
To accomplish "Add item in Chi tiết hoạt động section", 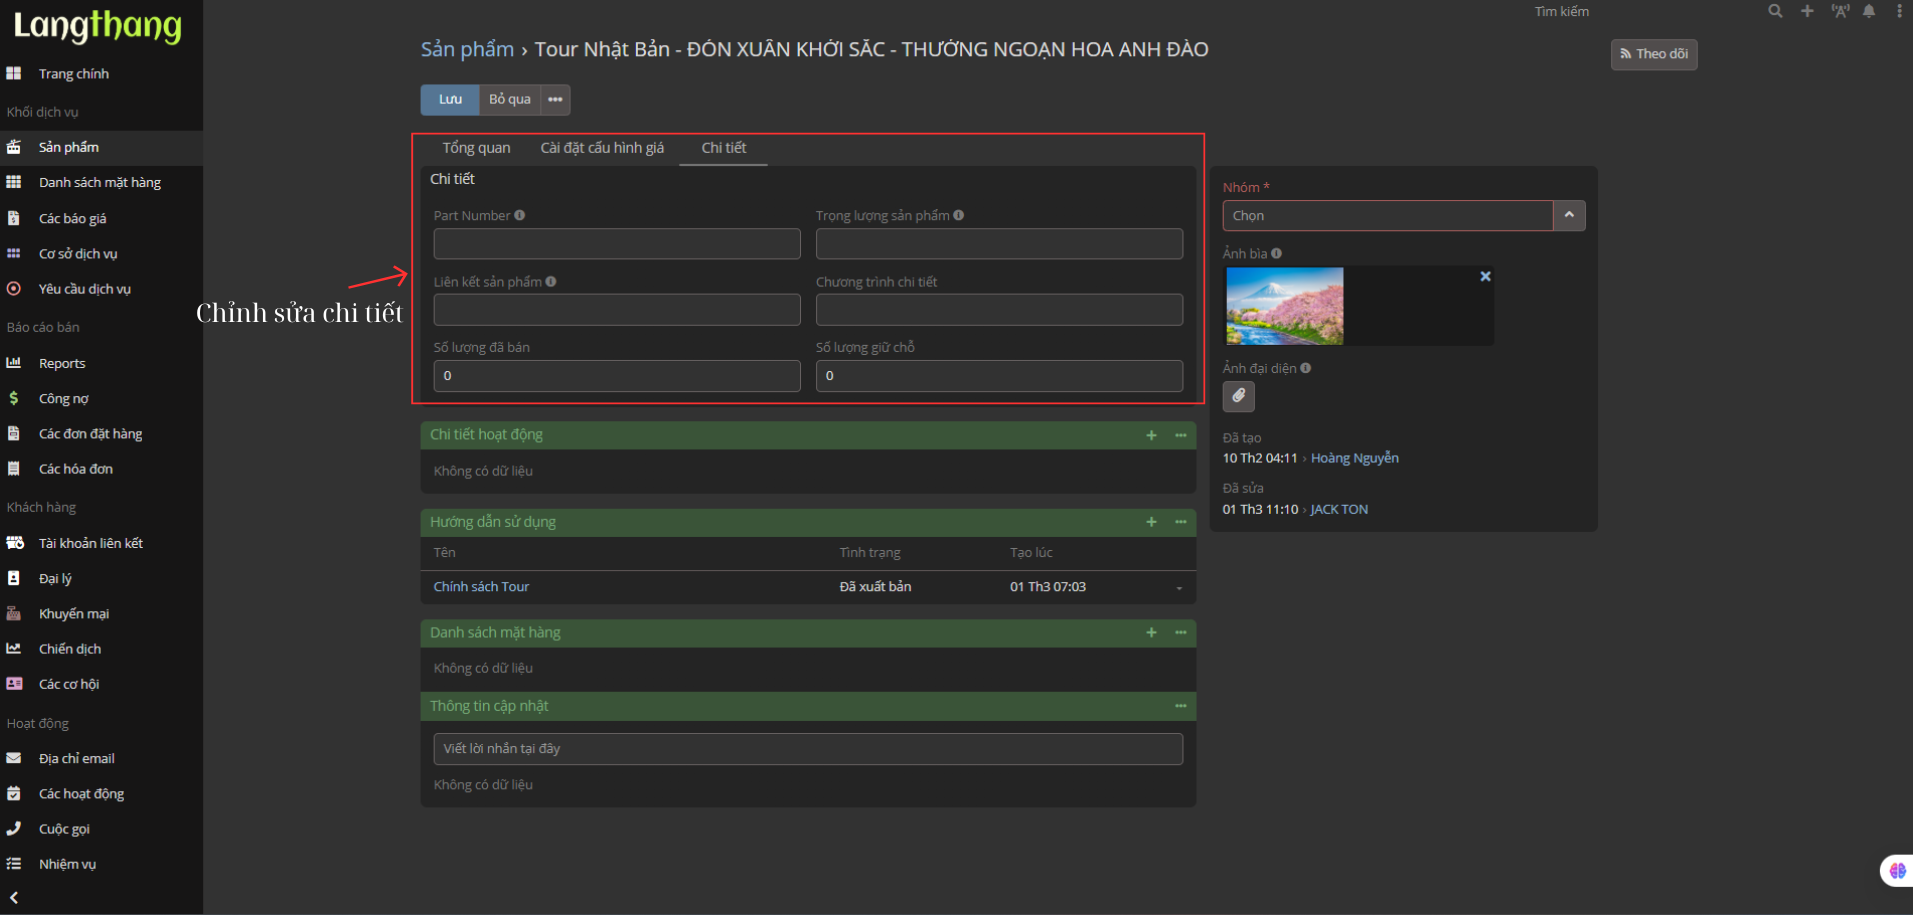I will (x=1151, y=435).
